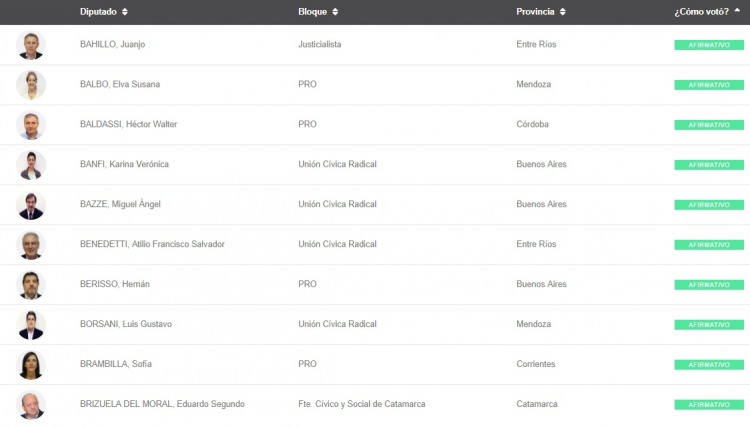
Task: Open Brizuela del Moral's portrait
Action: coord(31,405)
